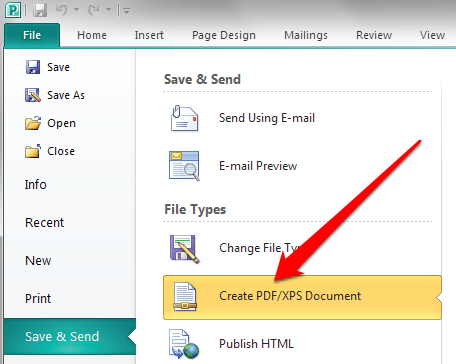
Task: Open the Undo history dropdown arrow
Action: tap(76, 10)
